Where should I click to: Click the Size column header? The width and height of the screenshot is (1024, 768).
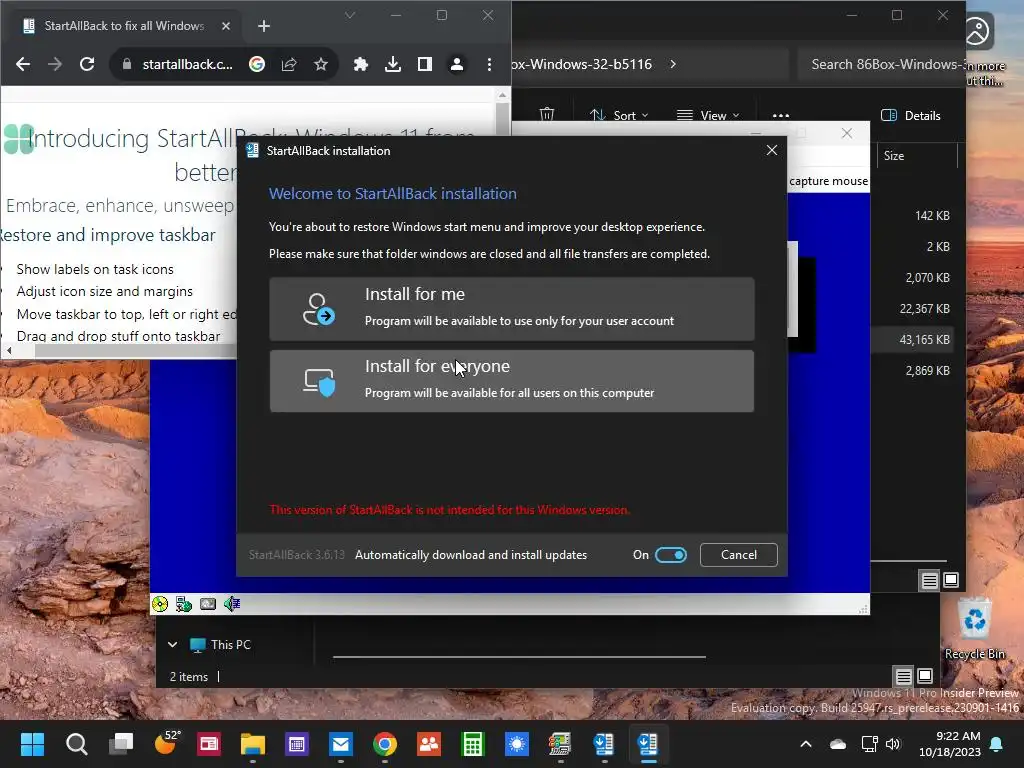[x=916, y=155]
